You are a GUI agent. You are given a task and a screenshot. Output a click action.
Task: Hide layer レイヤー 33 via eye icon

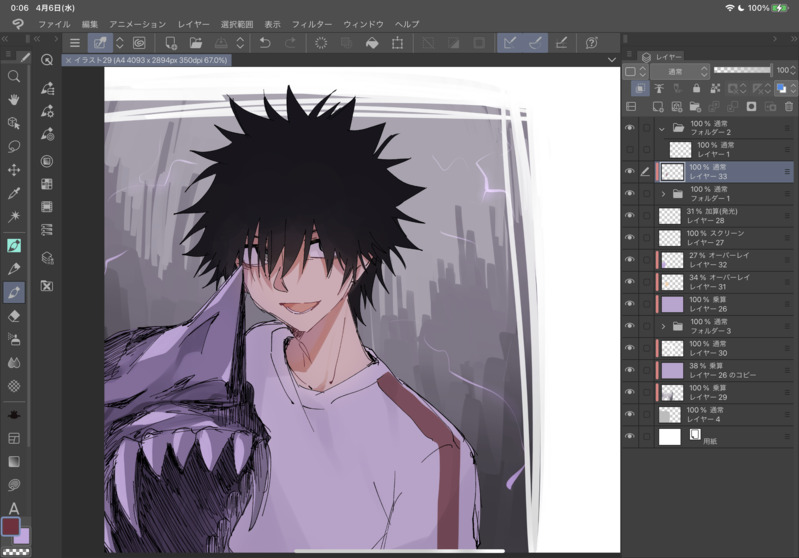[x=630, y=172]
